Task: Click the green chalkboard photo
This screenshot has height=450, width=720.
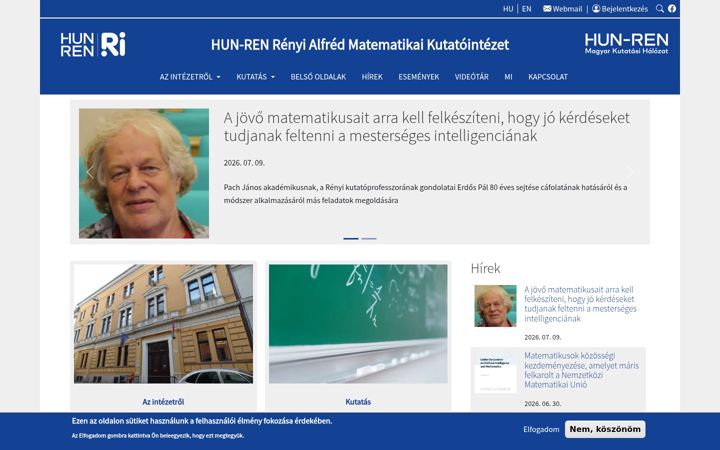Action: coord(358,324)
